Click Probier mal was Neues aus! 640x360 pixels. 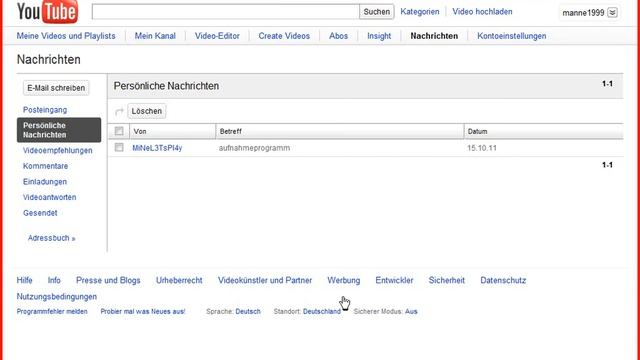pos(143,311)
